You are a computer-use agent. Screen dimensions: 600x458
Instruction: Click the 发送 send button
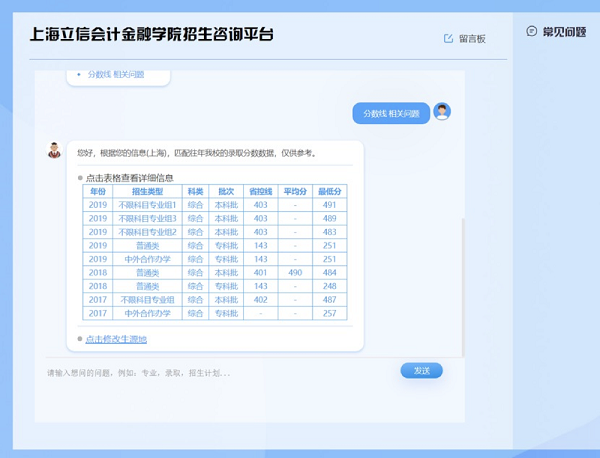(x=422, y=370)
